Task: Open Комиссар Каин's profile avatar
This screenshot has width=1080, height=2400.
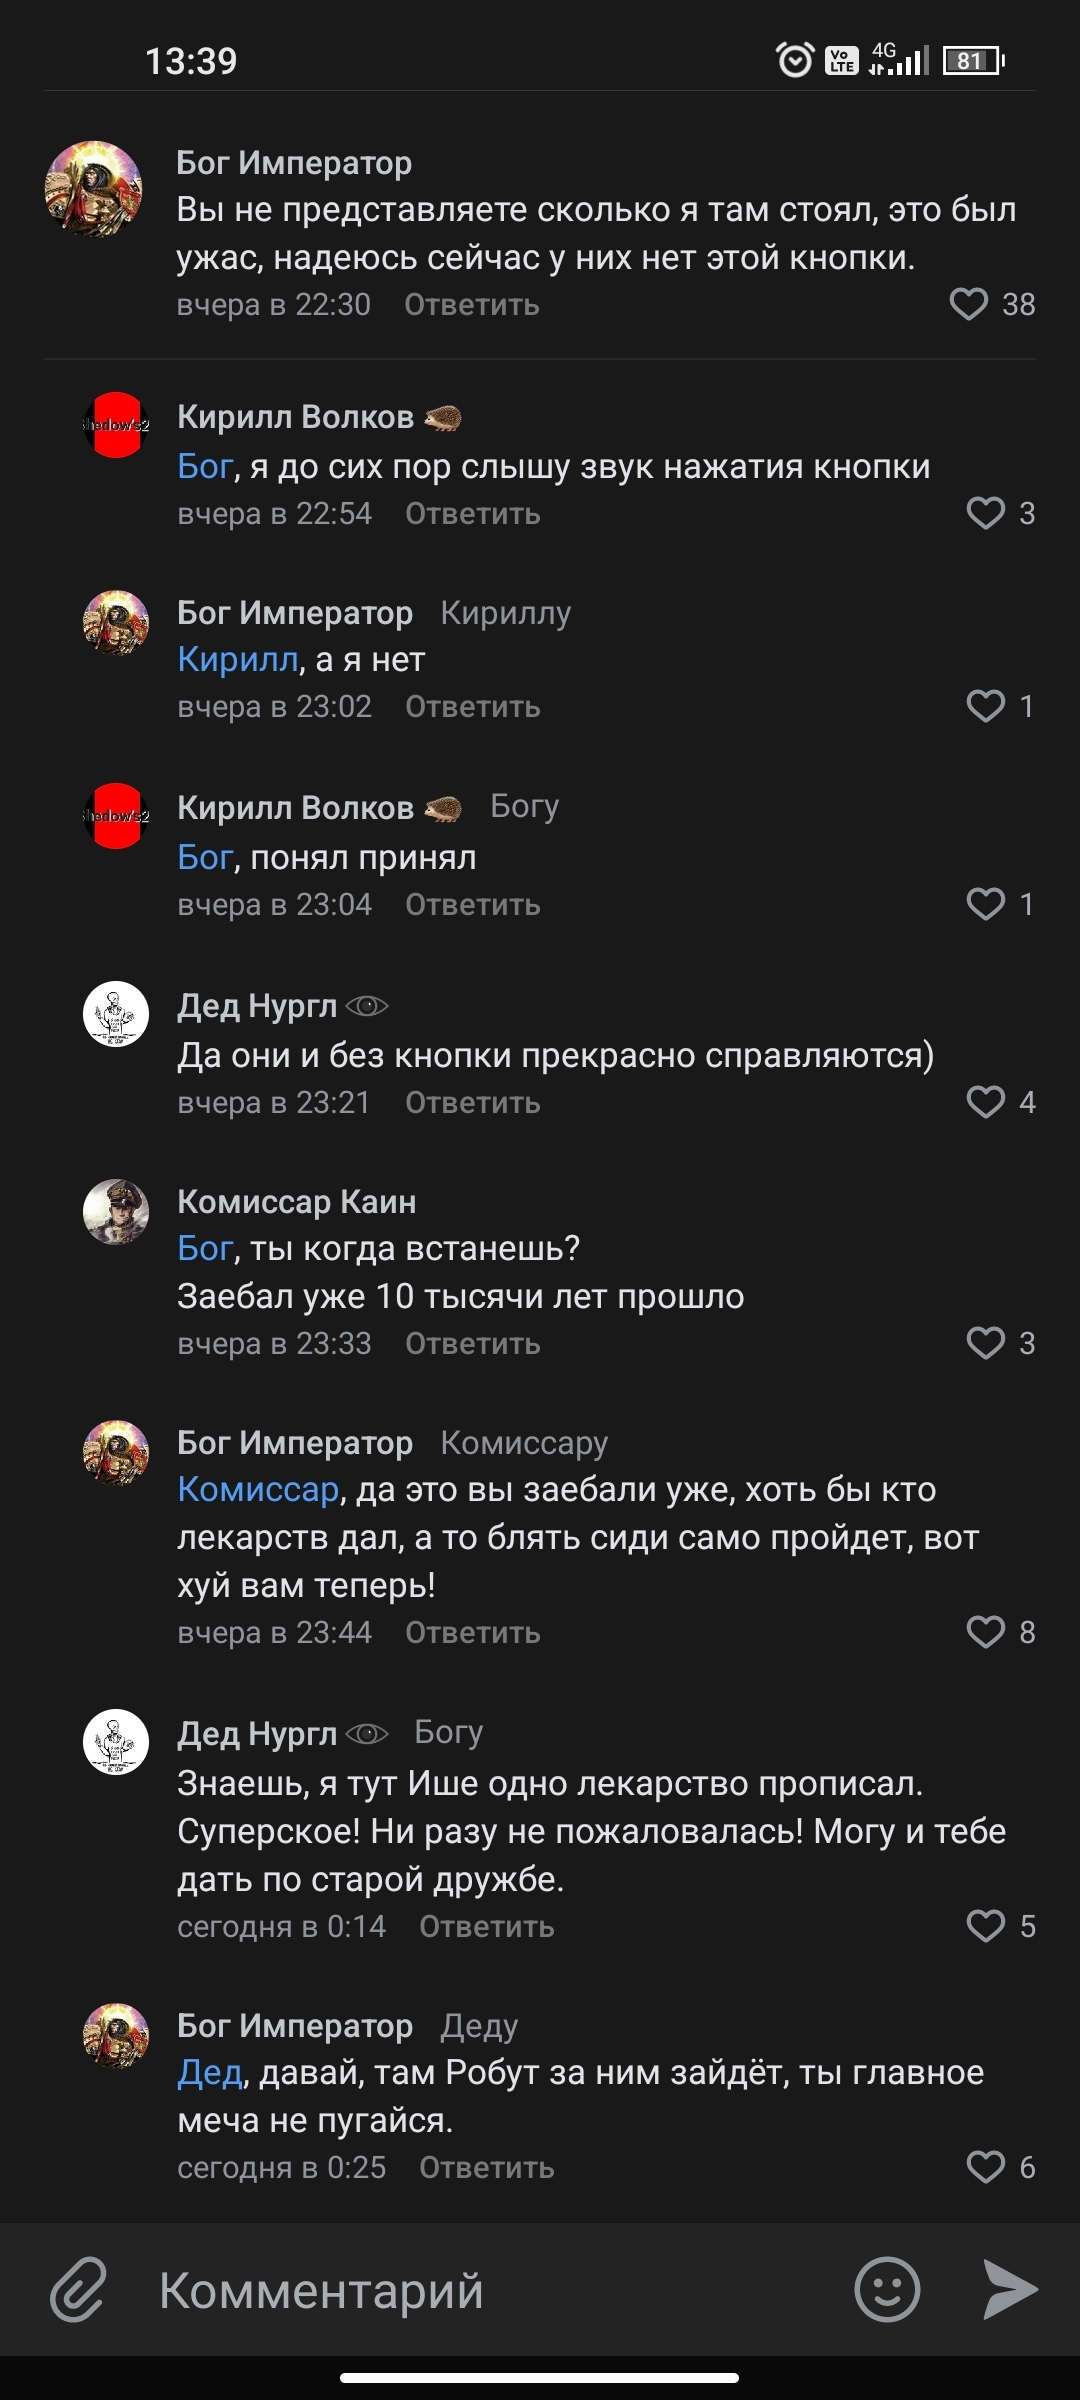Action: coord(116,1212)
